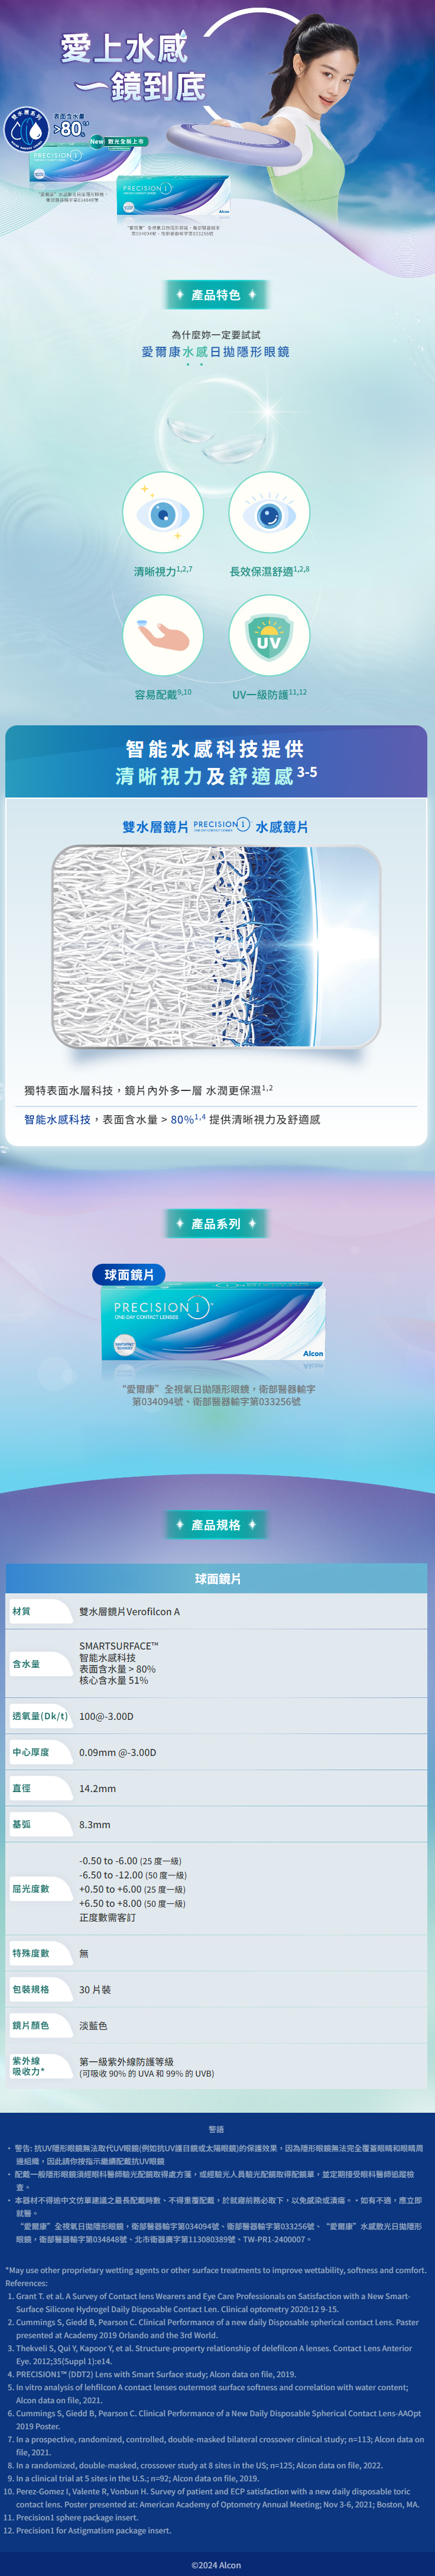The width and height of the screenshot is (435, 2576).
Task: Click the 產品特色 section banner
Action: [216, 295]
